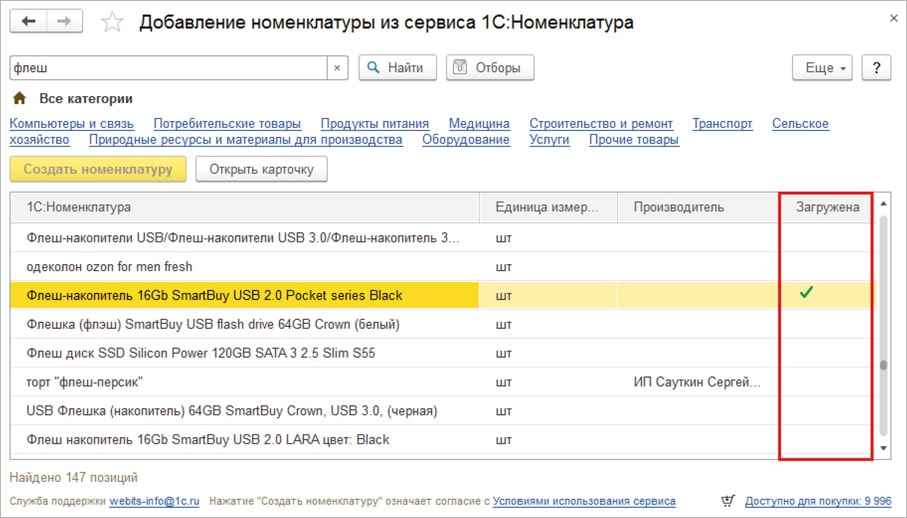
Task: Click the search input field containing флеш
Action: click(x=167, y=68)
